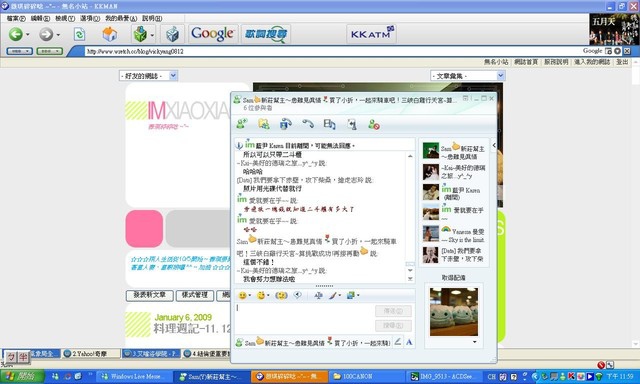Viewport: 640px width, 384px height.
Task: Open the 選項 menu in KKMAN
Action: point(89,18)
